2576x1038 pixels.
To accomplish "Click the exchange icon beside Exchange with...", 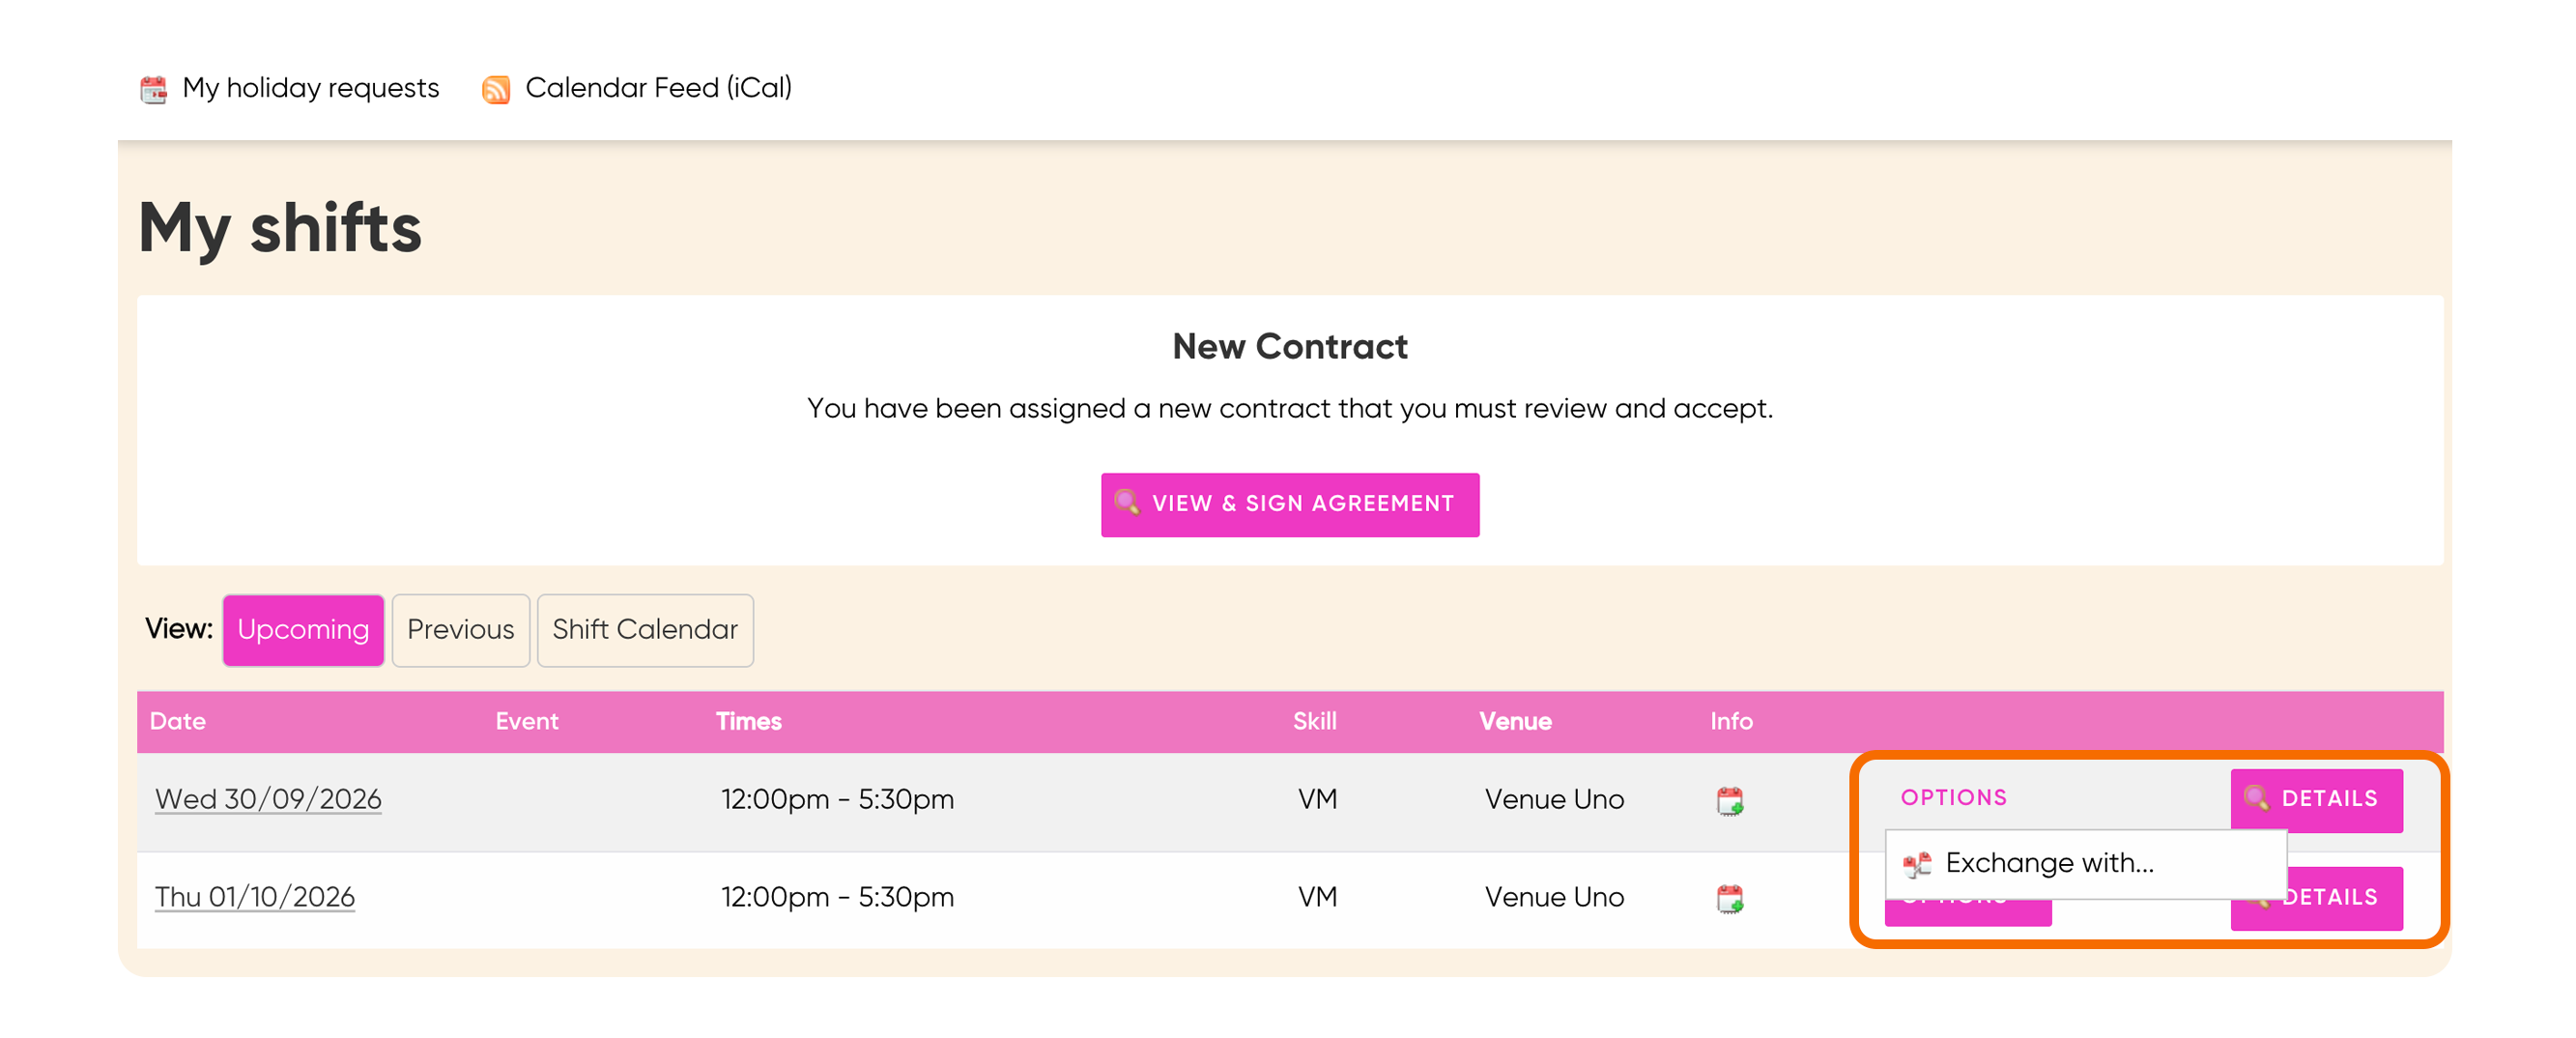I will pos(1917,864).
